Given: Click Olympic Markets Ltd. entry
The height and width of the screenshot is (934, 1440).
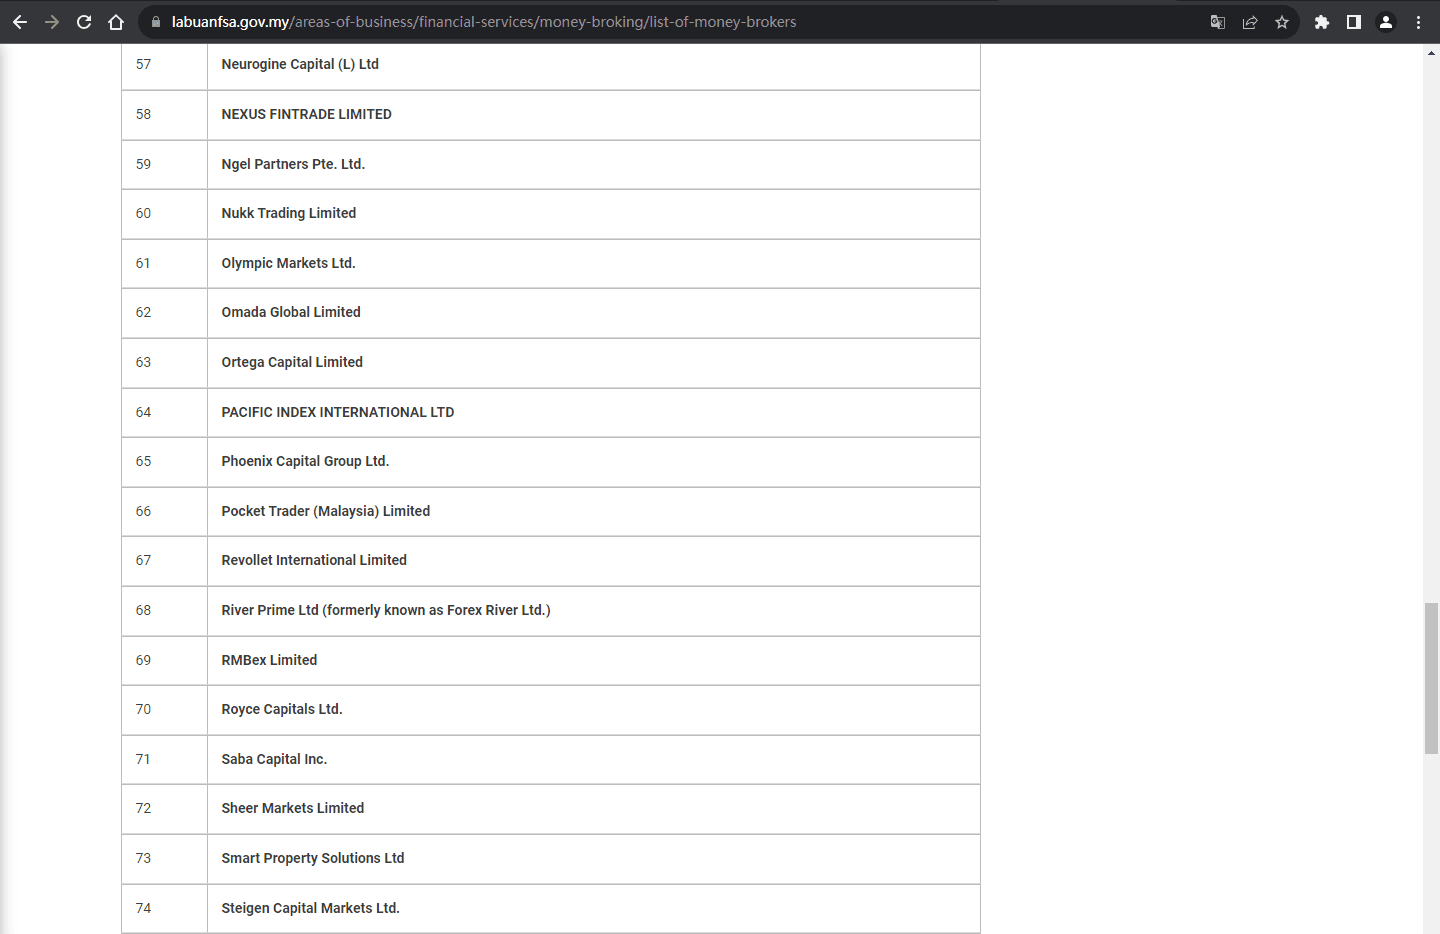Looking at the screenshot, I should pyautogui.click(x=288, y=263).
